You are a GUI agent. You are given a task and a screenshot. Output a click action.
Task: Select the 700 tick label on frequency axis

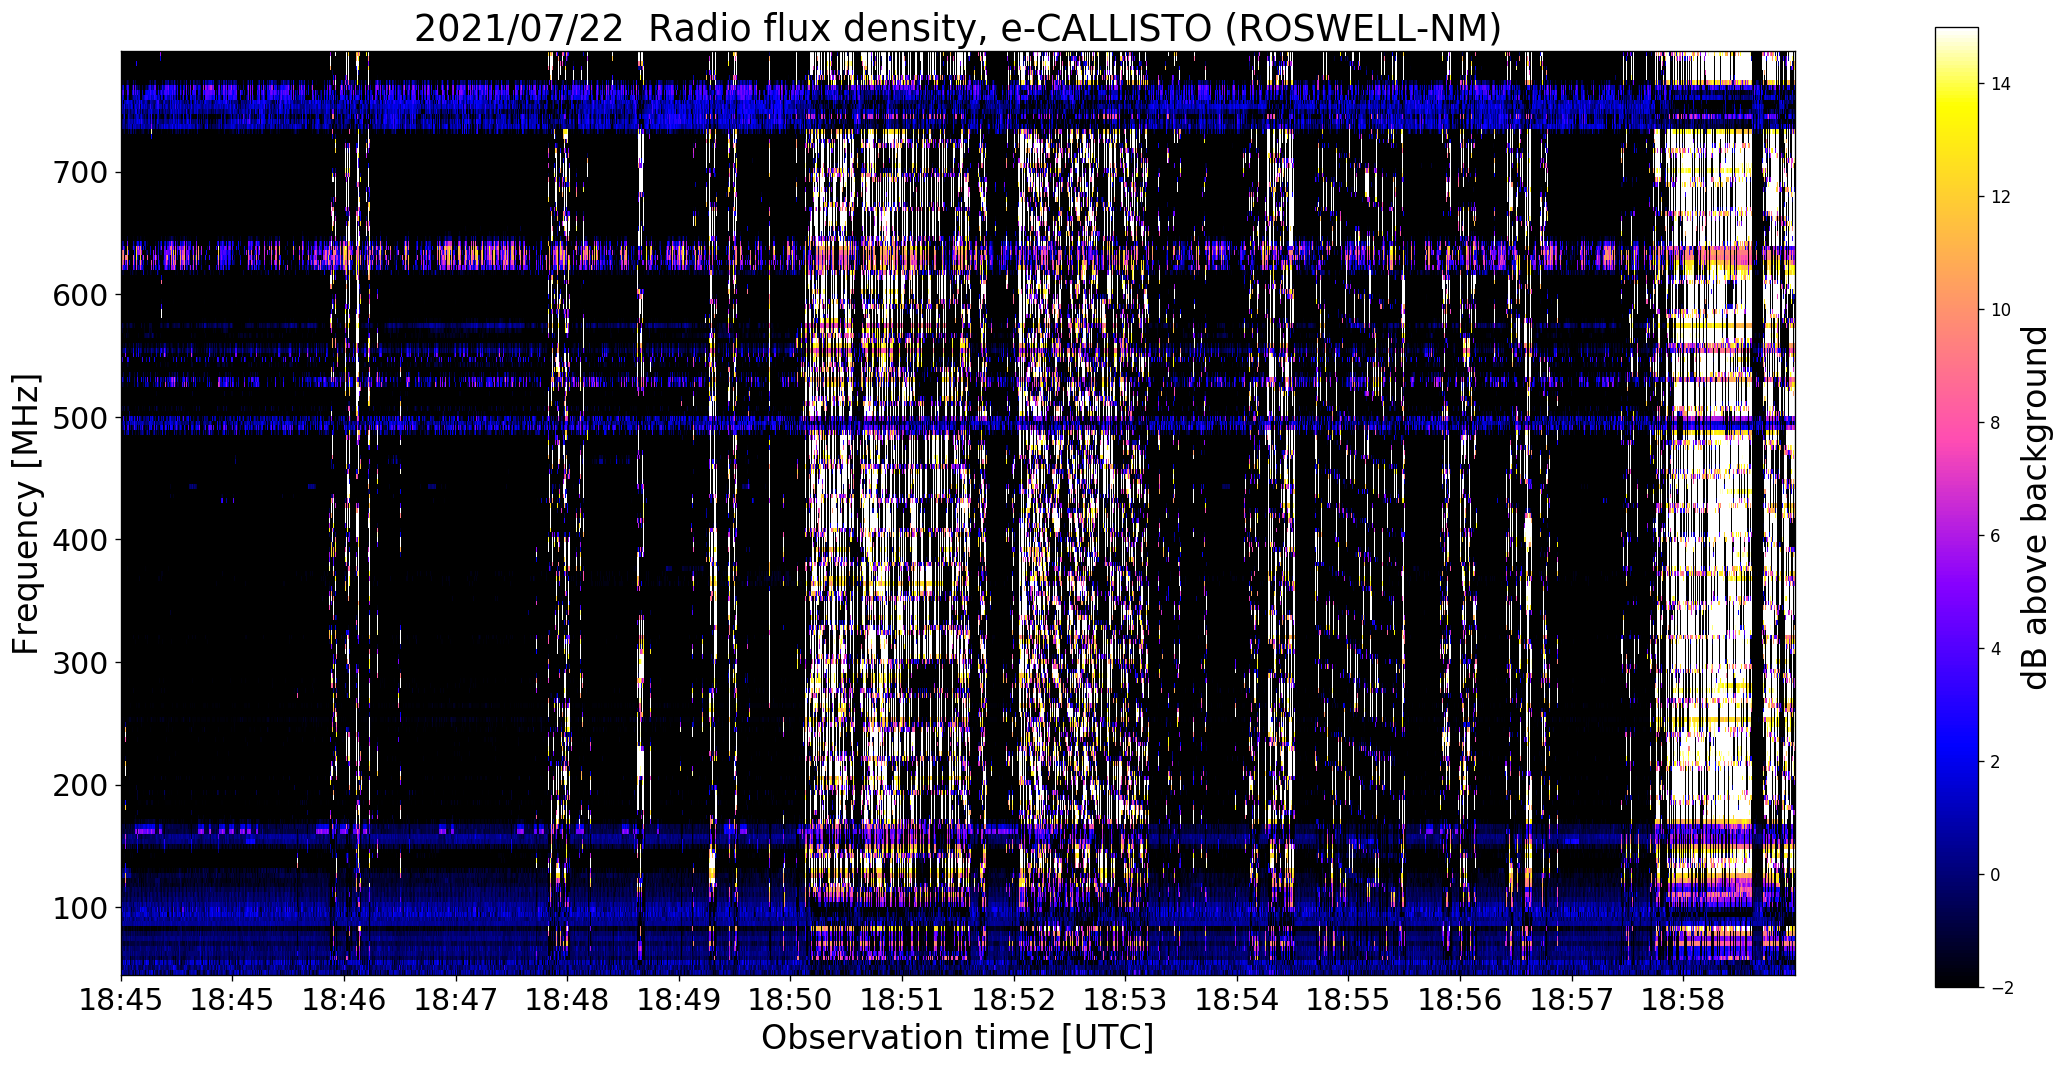click(x=79, y=173)
